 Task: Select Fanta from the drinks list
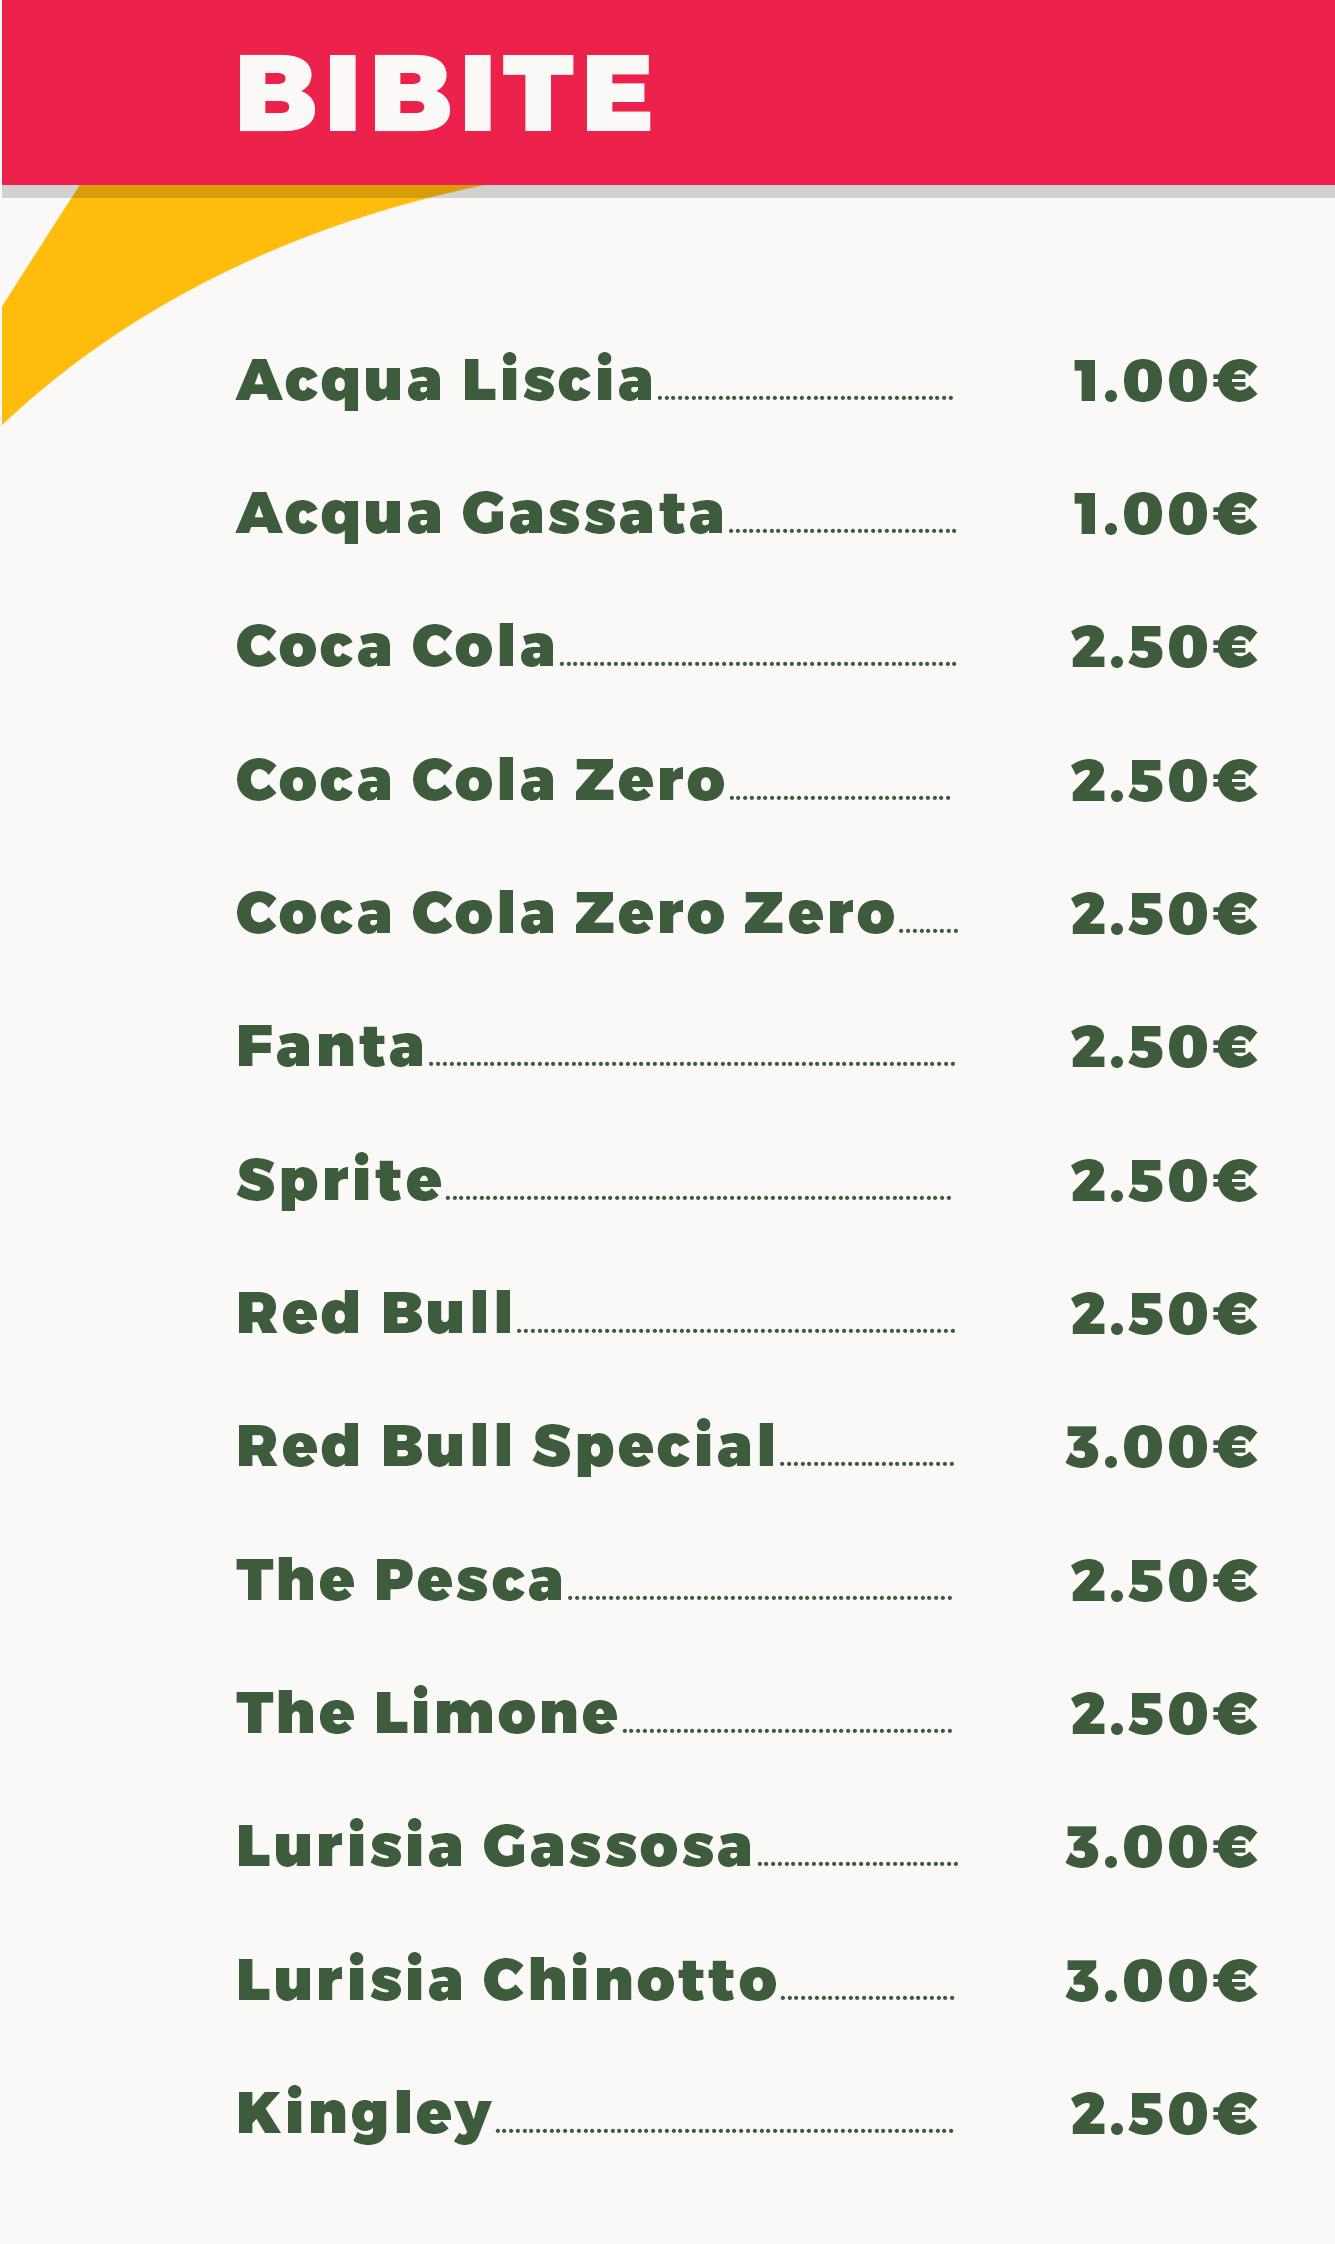(330, 1047)
